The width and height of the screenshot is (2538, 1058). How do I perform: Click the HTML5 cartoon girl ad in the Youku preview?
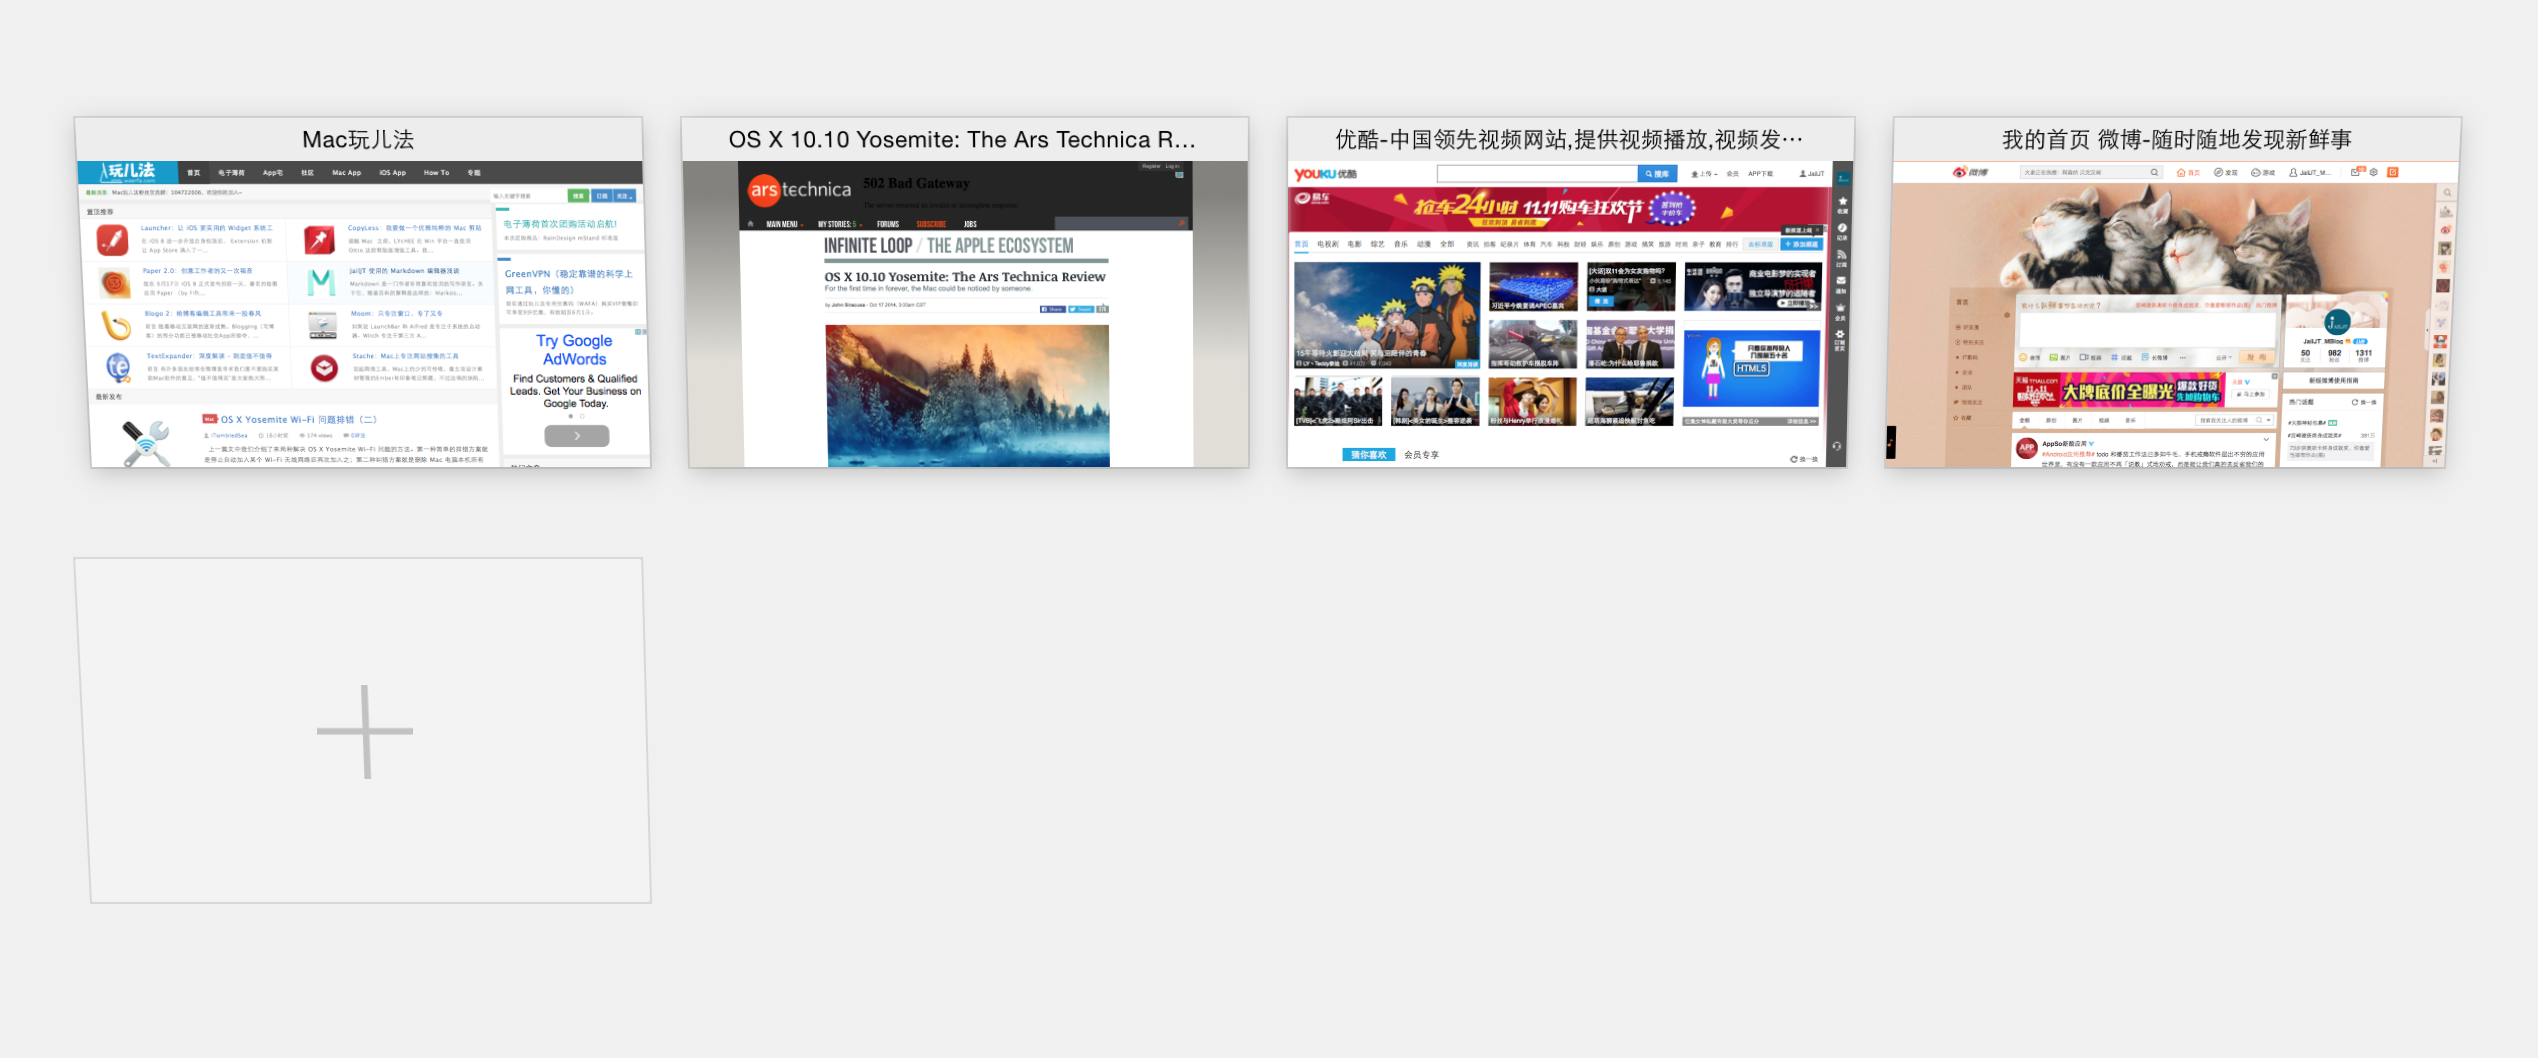click(x=1752, y=368)
